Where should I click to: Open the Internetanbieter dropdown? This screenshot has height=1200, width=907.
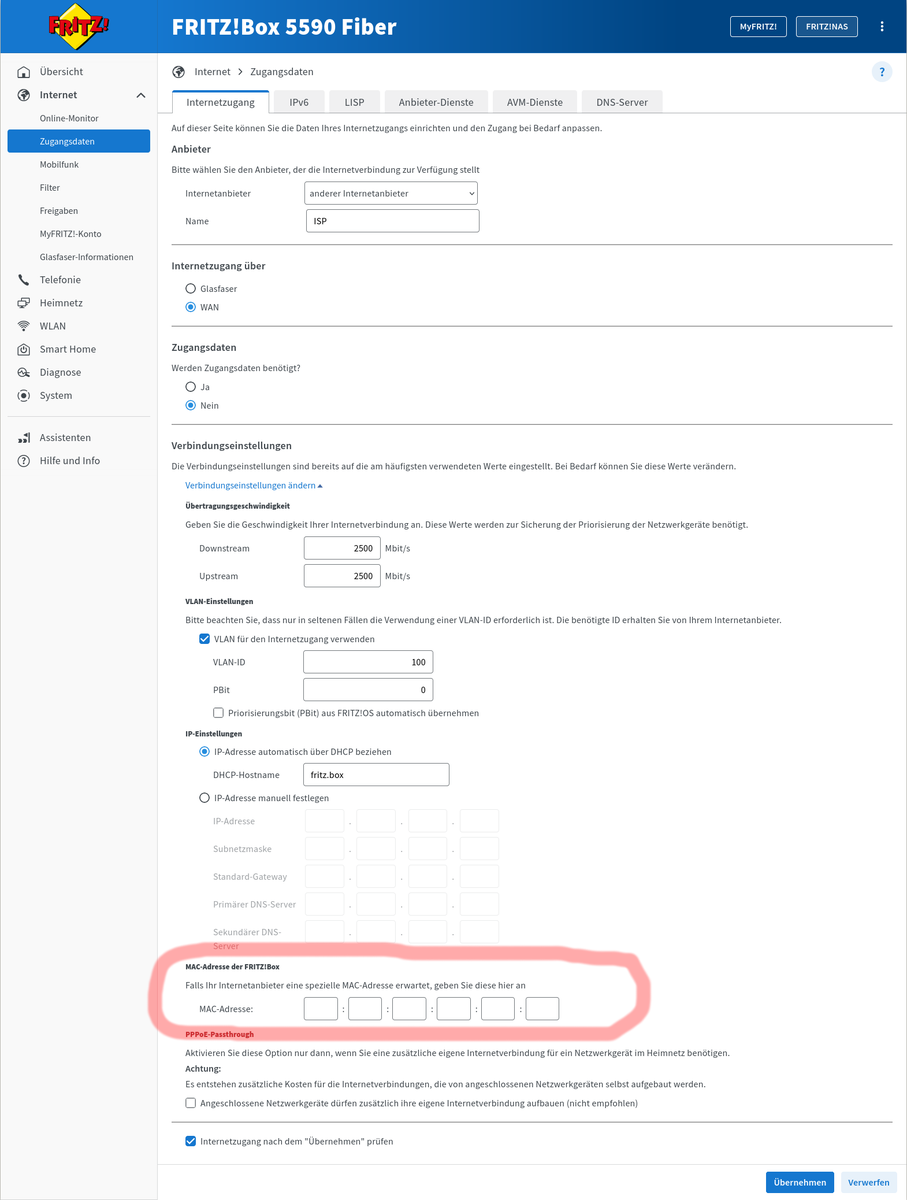pyautogui.click(x=391, y=193)
